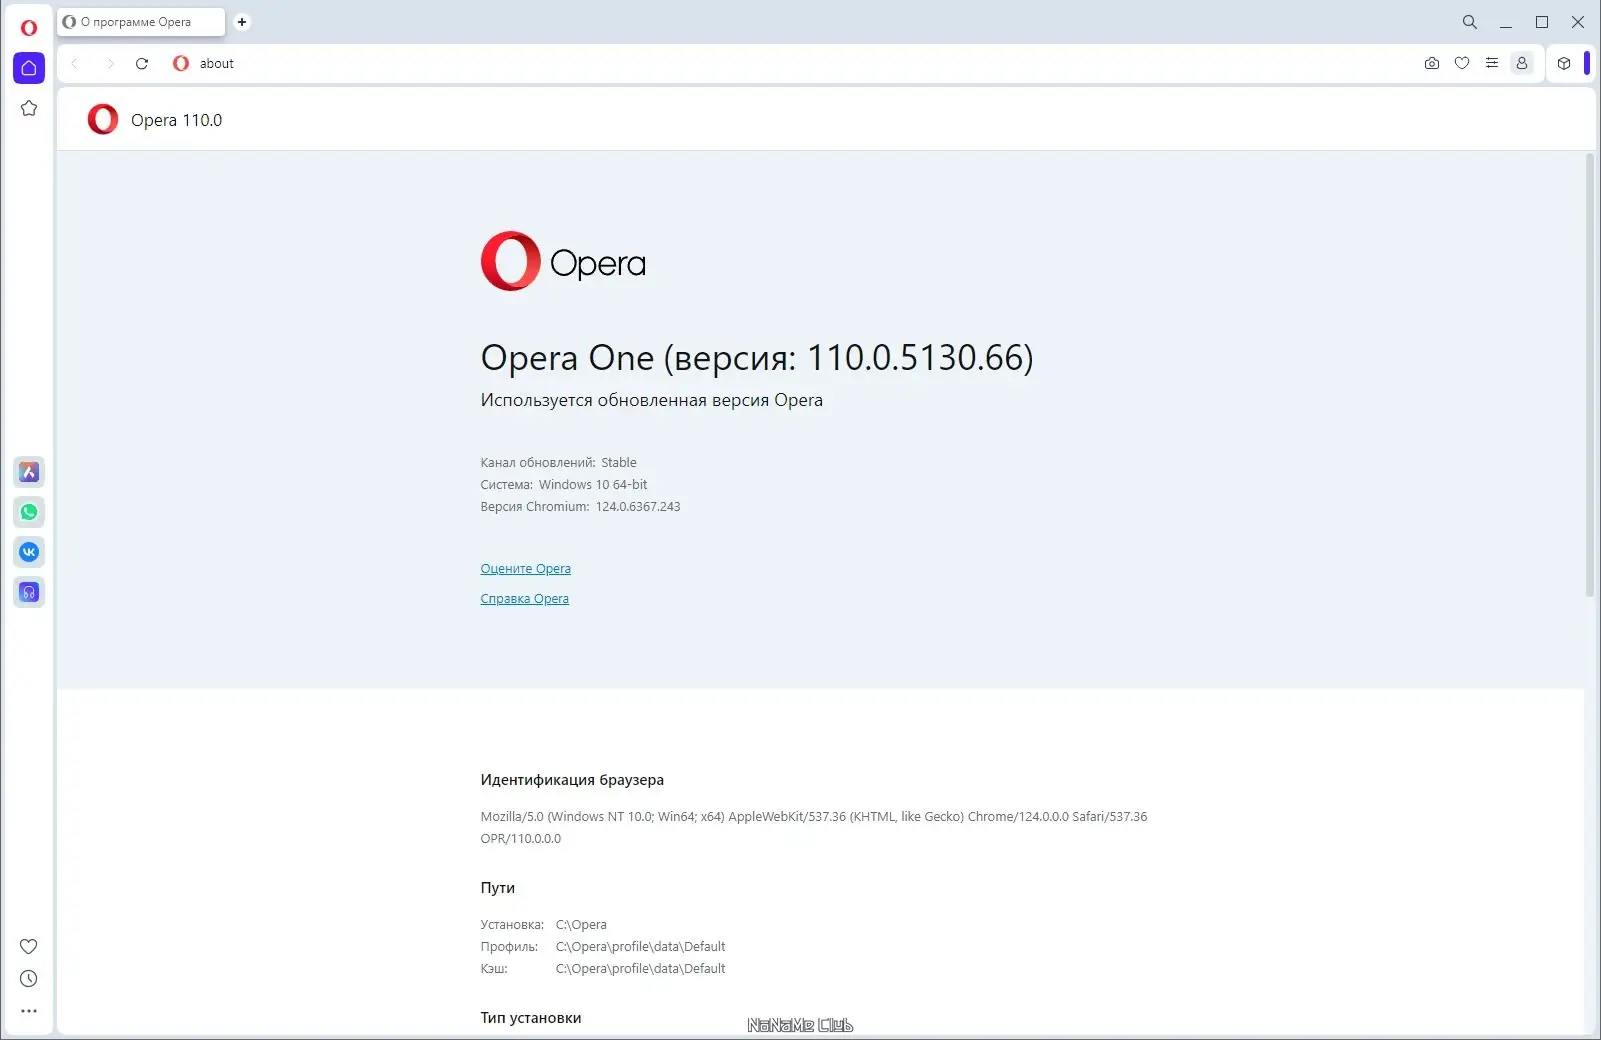This screenshot has width=1601, height=1040.
Task: Open tab search magnifier icon
Action: tap(1470, 22)
